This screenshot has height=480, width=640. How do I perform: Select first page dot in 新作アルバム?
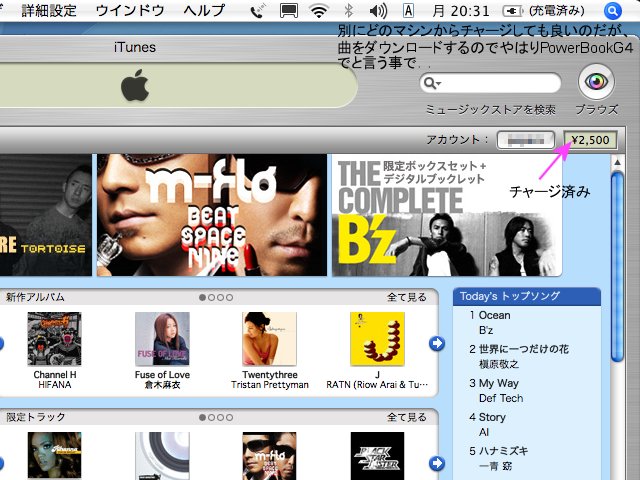[x=202, y=298]
